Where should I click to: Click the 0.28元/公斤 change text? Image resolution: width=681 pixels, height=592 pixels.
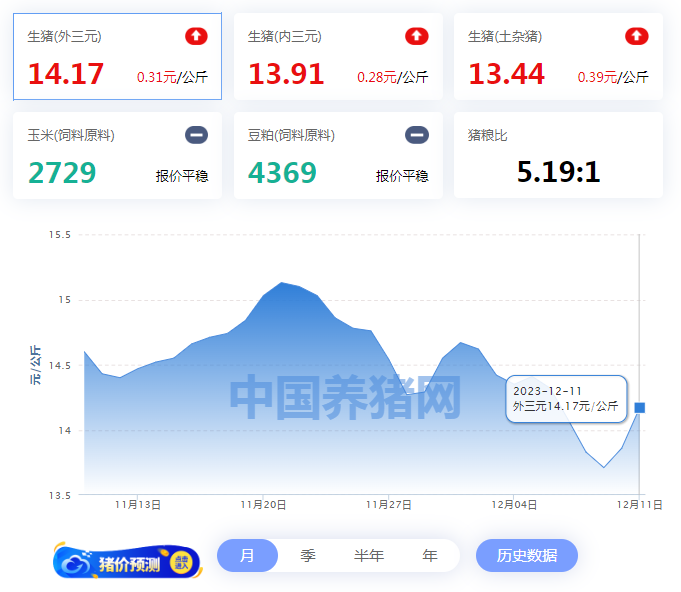[x=393, y=77]
